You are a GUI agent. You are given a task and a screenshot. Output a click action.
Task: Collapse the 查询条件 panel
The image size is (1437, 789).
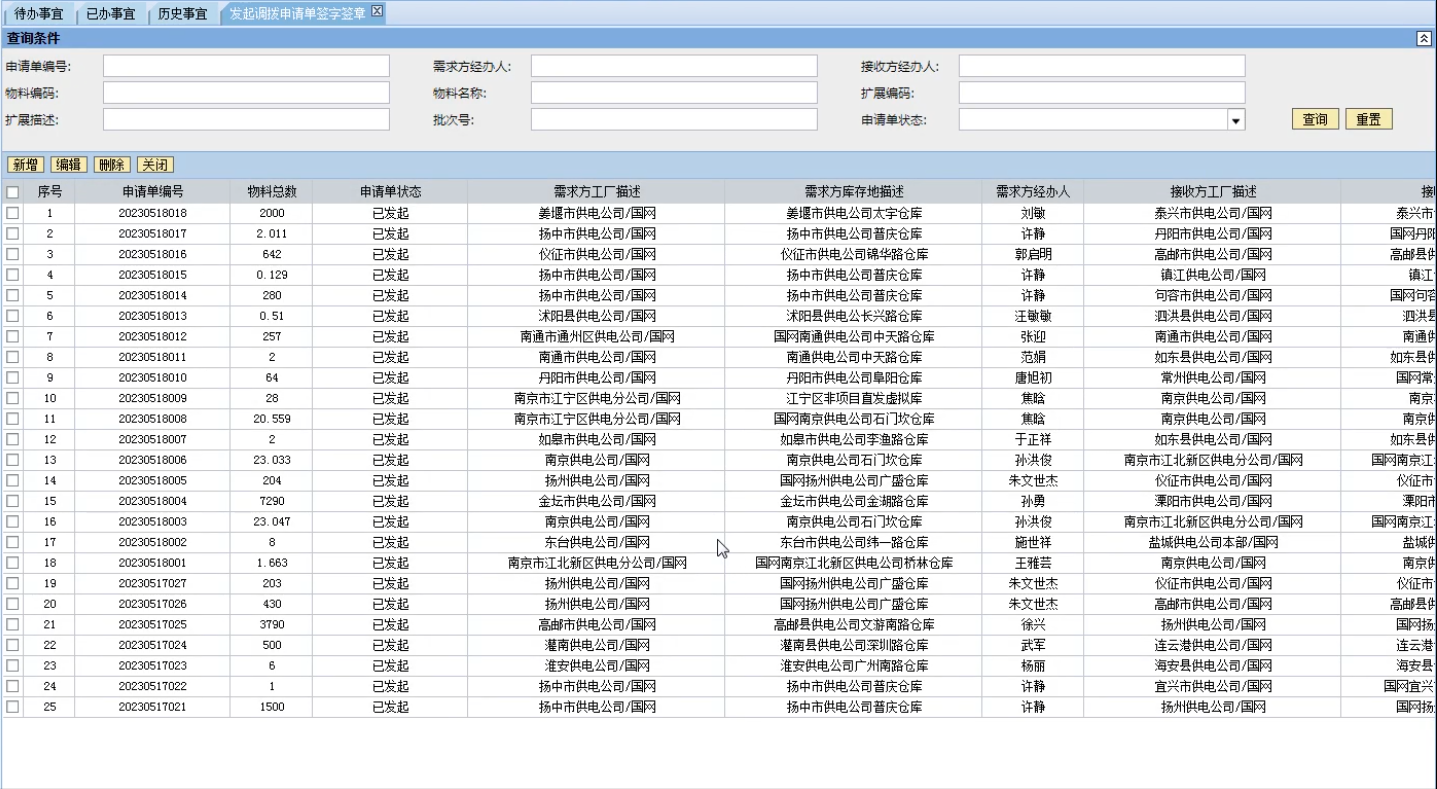click(x=1424, y=38)
